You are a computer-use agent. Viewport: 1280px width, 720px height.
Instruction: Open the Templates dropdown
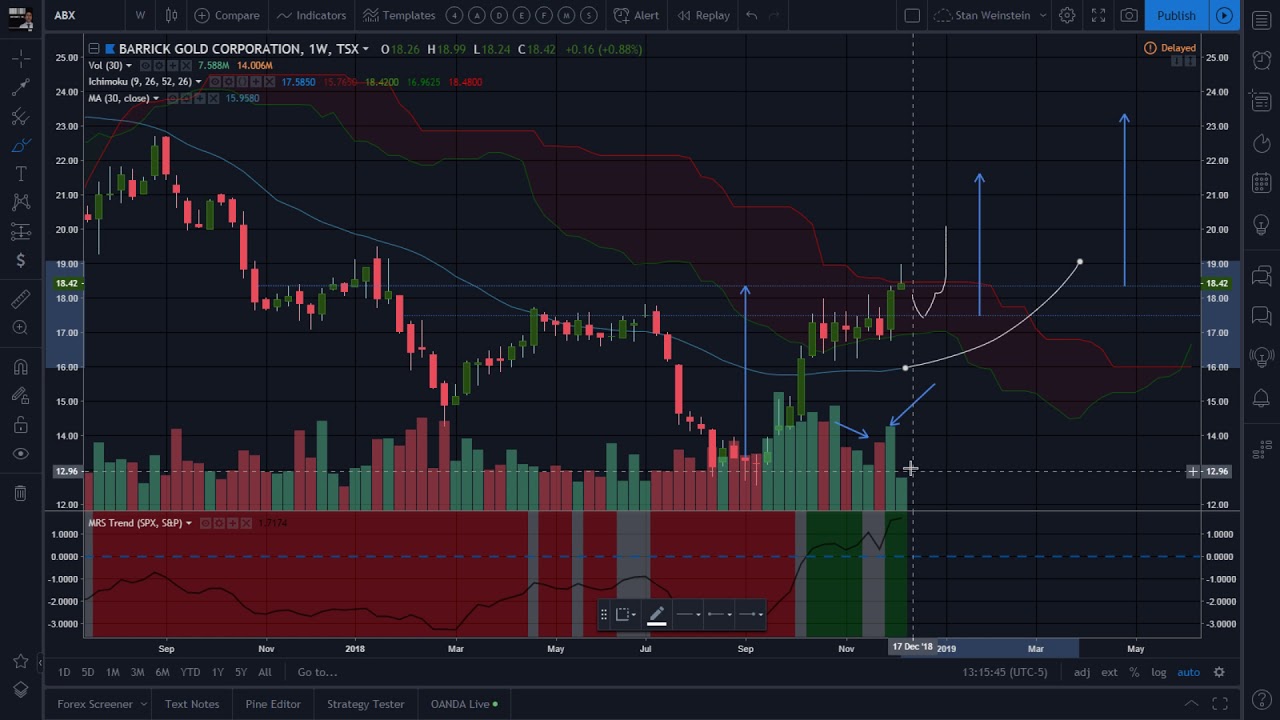tap(399, 15)
